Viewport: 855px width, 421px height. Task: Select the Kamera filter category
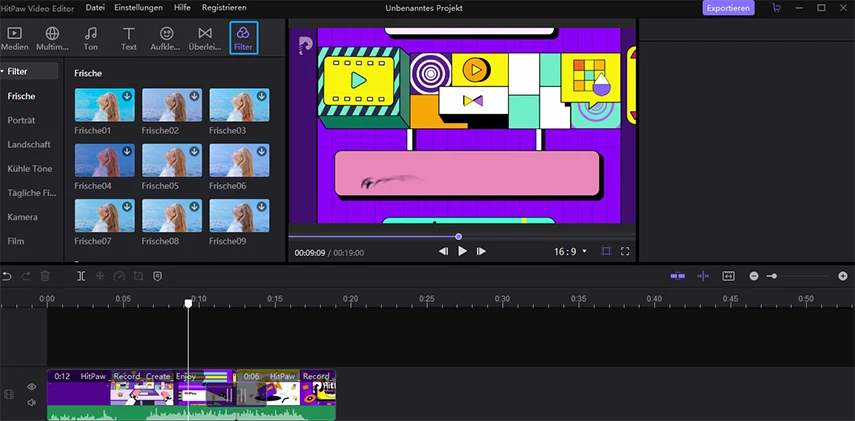point(22,217)
